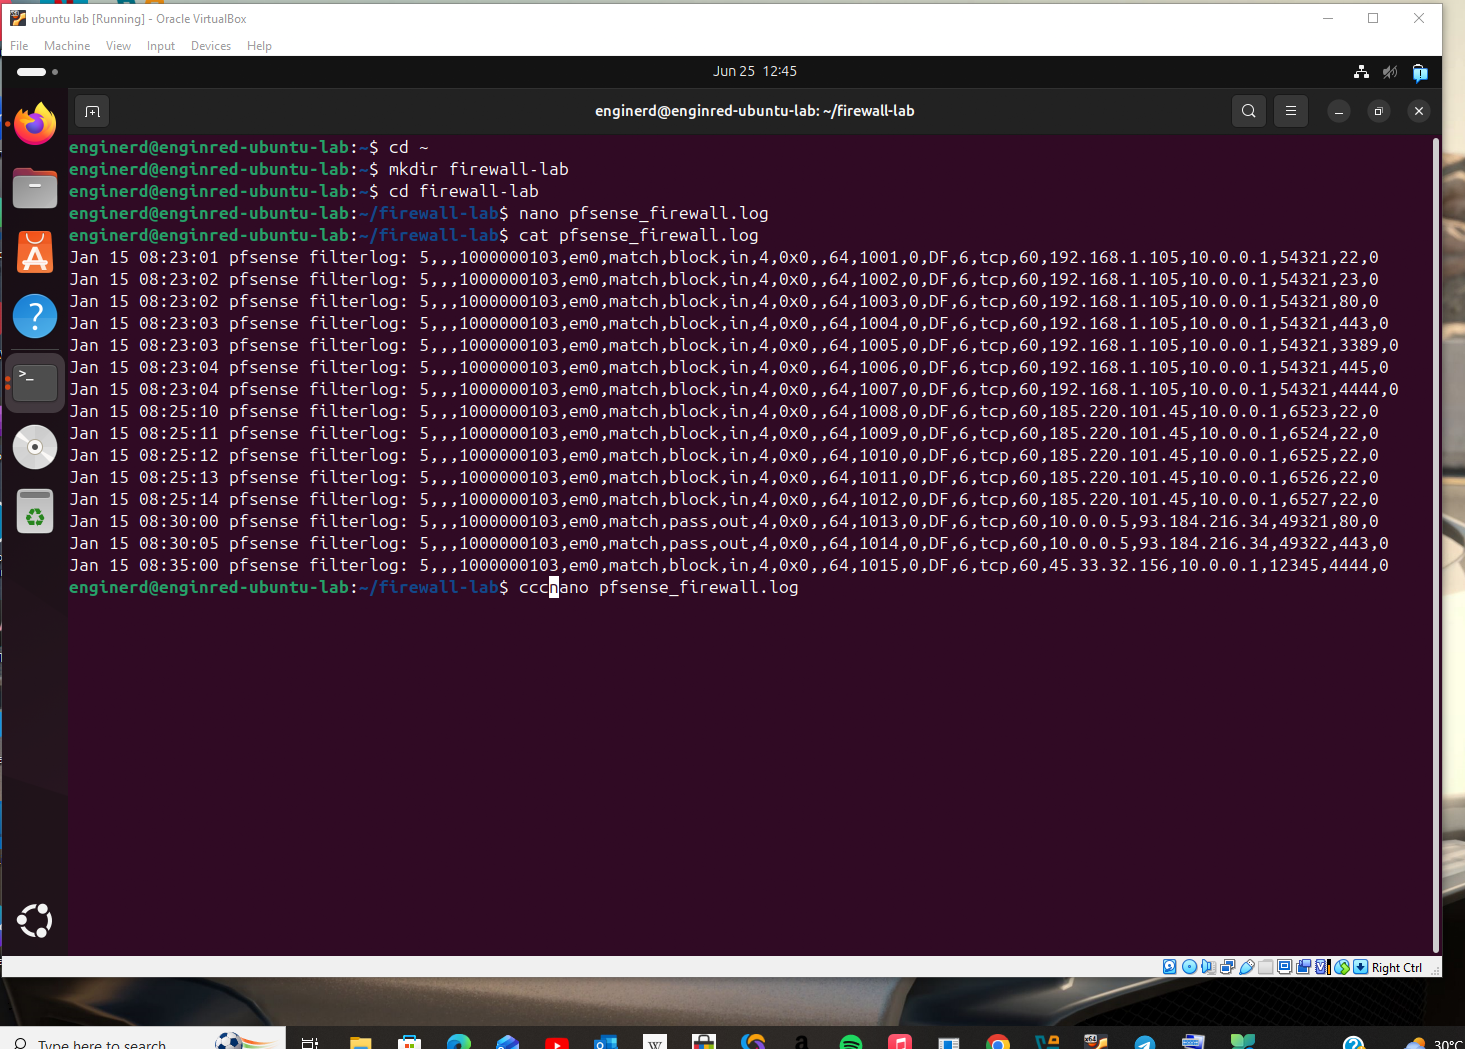This screenshot has width=1465, height=1049.
Task: Click the VirtualBox mouse integration indicator
Action: tap(1342, 967)
